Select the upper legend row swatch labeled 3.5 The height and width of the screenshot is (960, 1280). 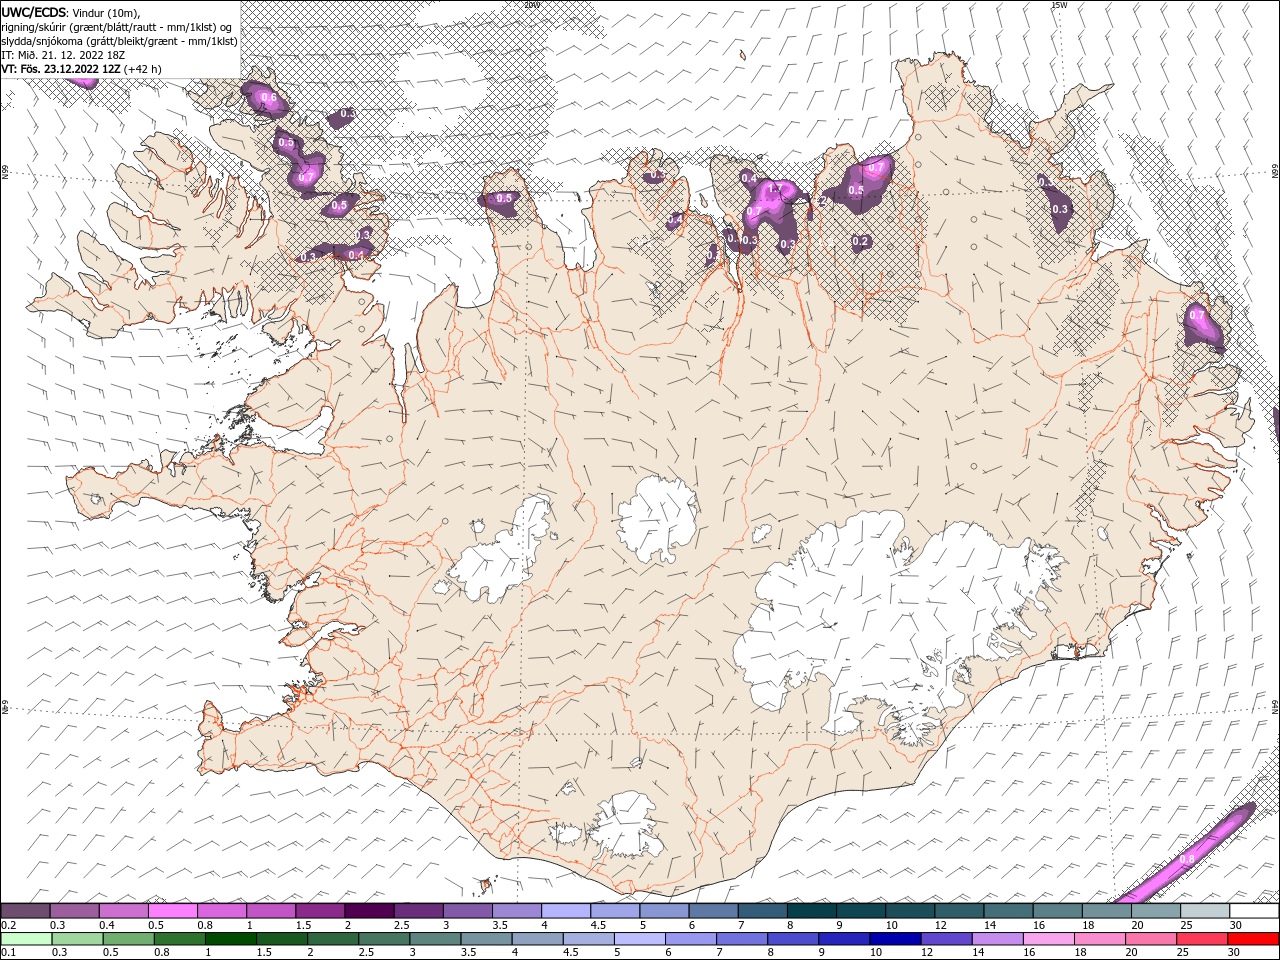(516, 911)
